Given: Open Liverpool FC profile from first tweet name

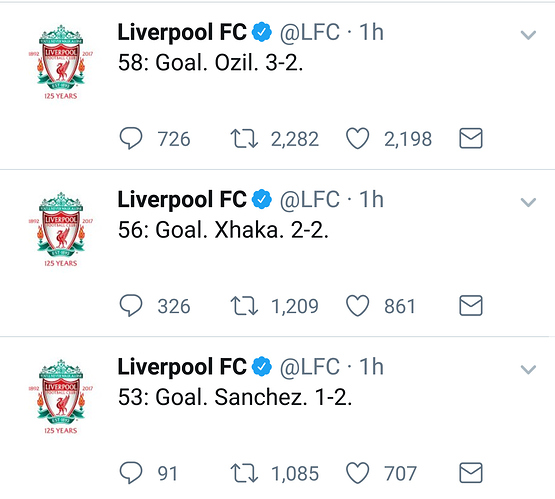Looking at the screenshot, I should pyautogui.click(x=182, y=32).
